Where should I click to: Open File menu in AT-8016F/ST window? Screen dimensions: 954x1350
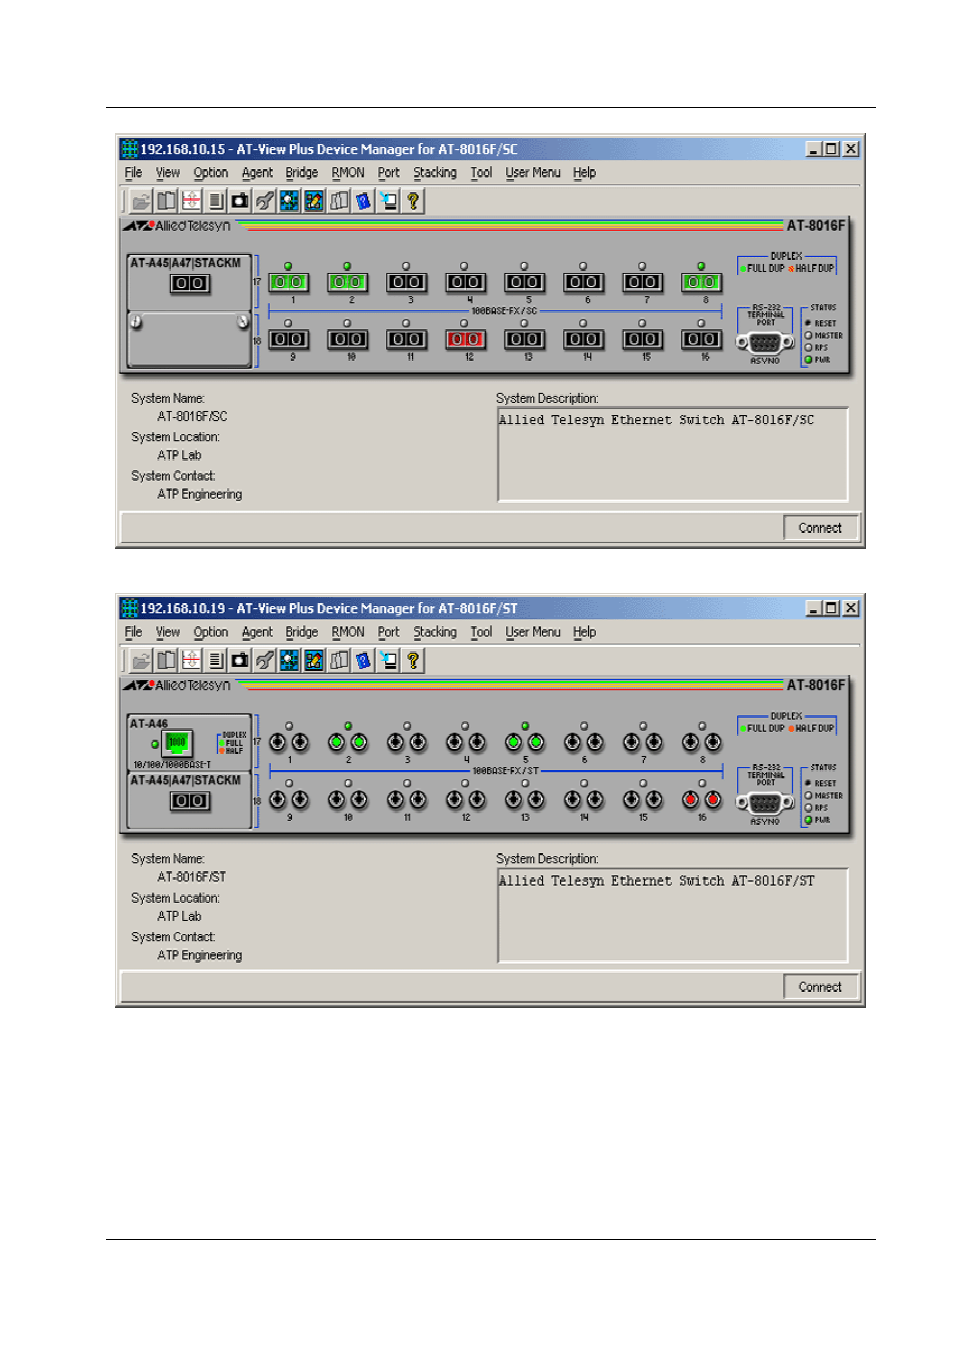pos(133,633)
